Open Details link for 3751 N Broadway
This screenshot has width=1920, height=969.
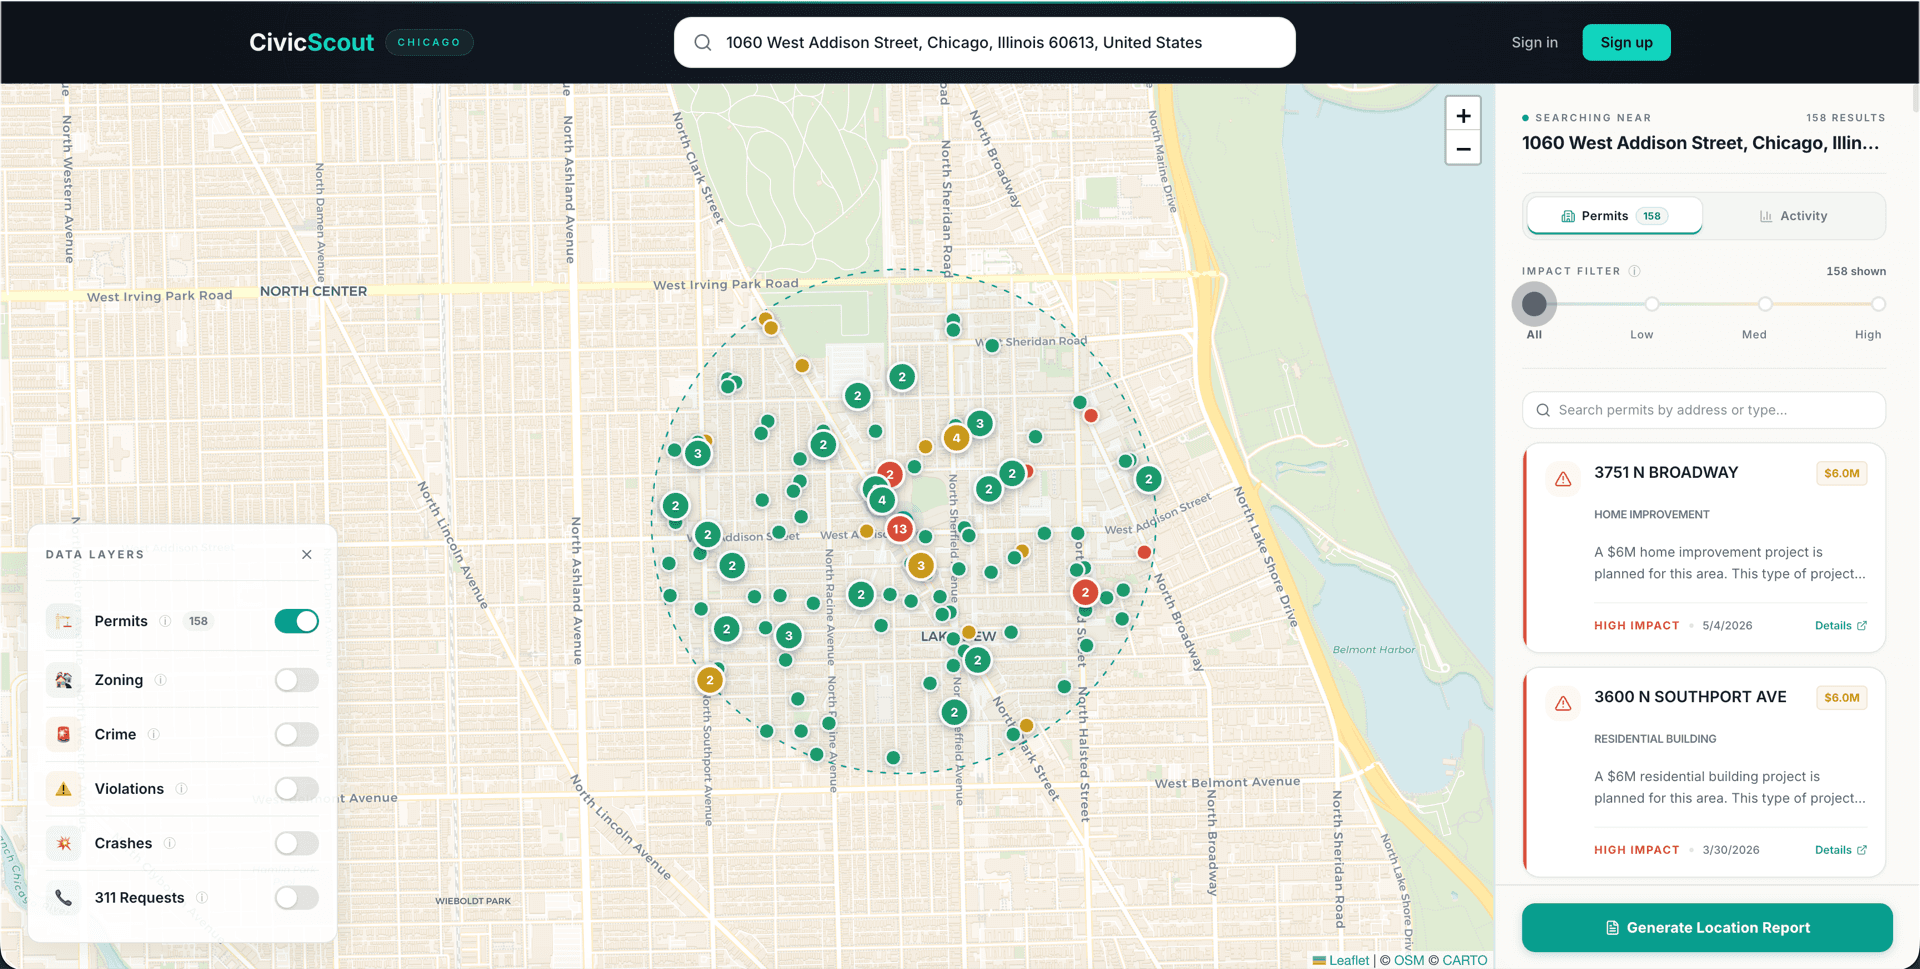point(1840,626)
